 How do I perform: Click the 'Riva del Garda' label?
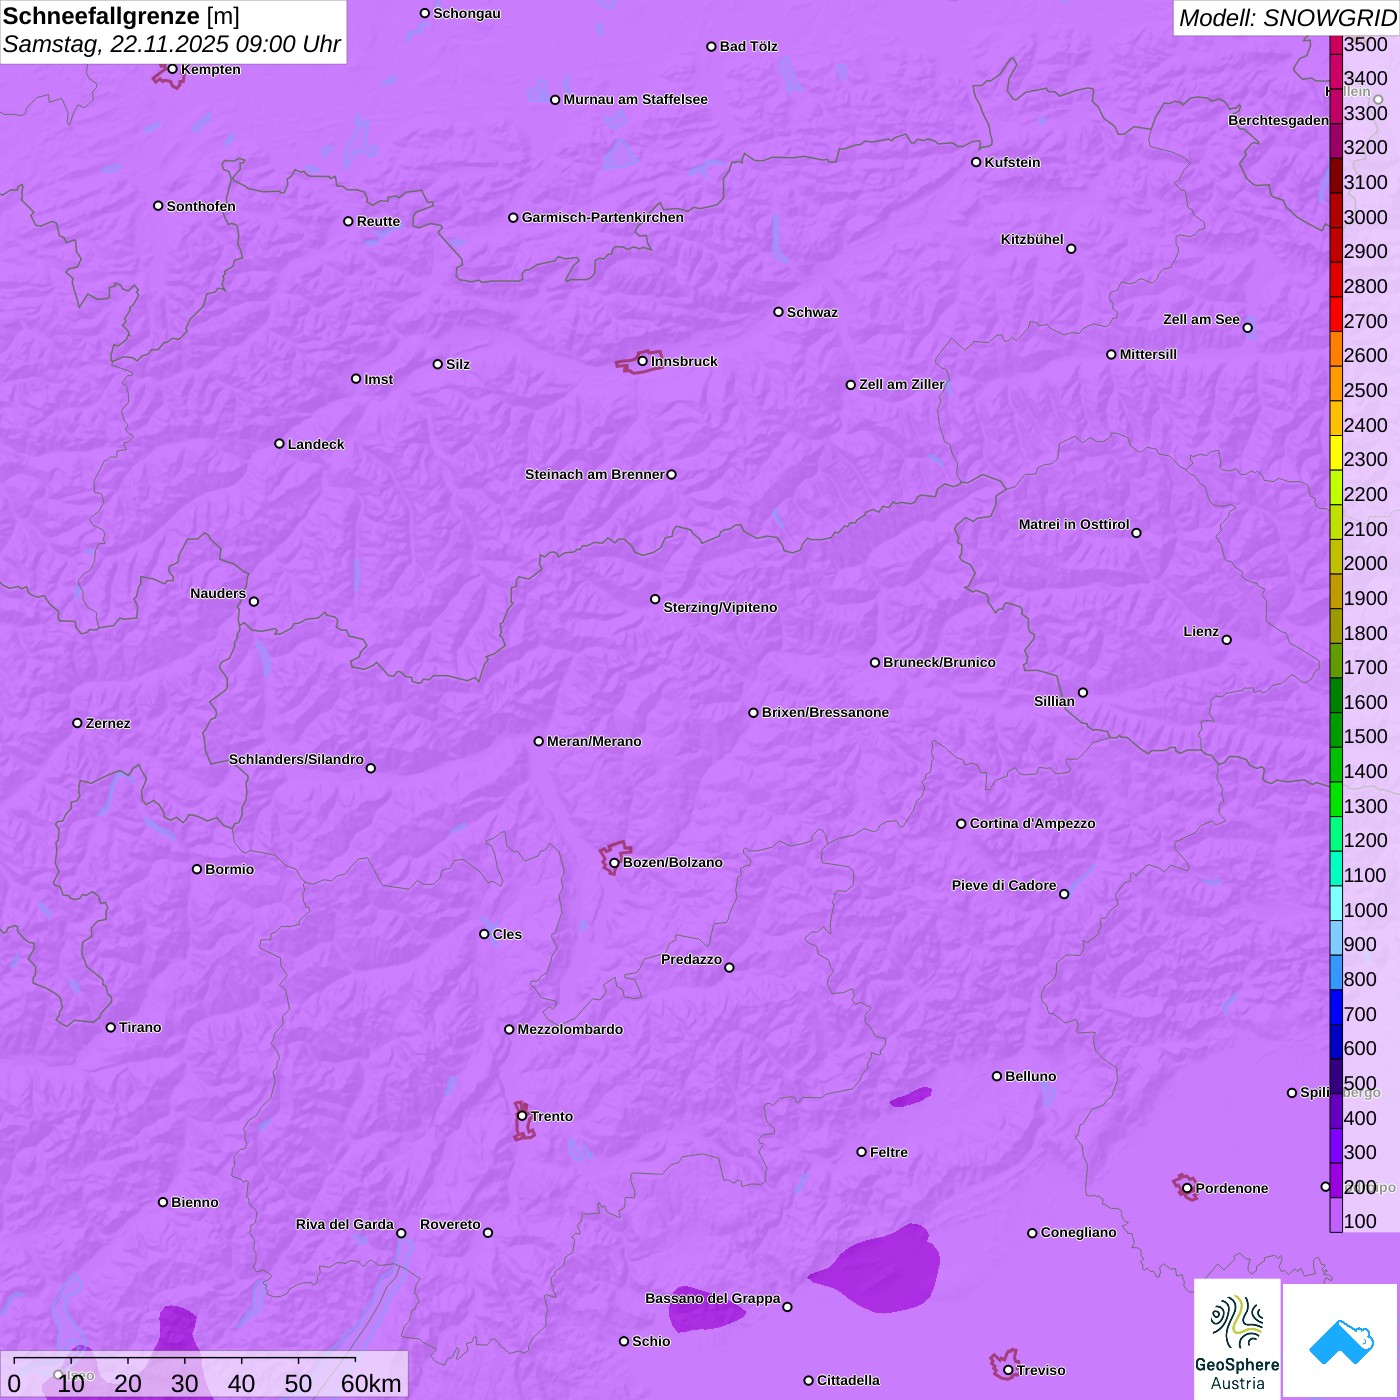click(345, 1224)
